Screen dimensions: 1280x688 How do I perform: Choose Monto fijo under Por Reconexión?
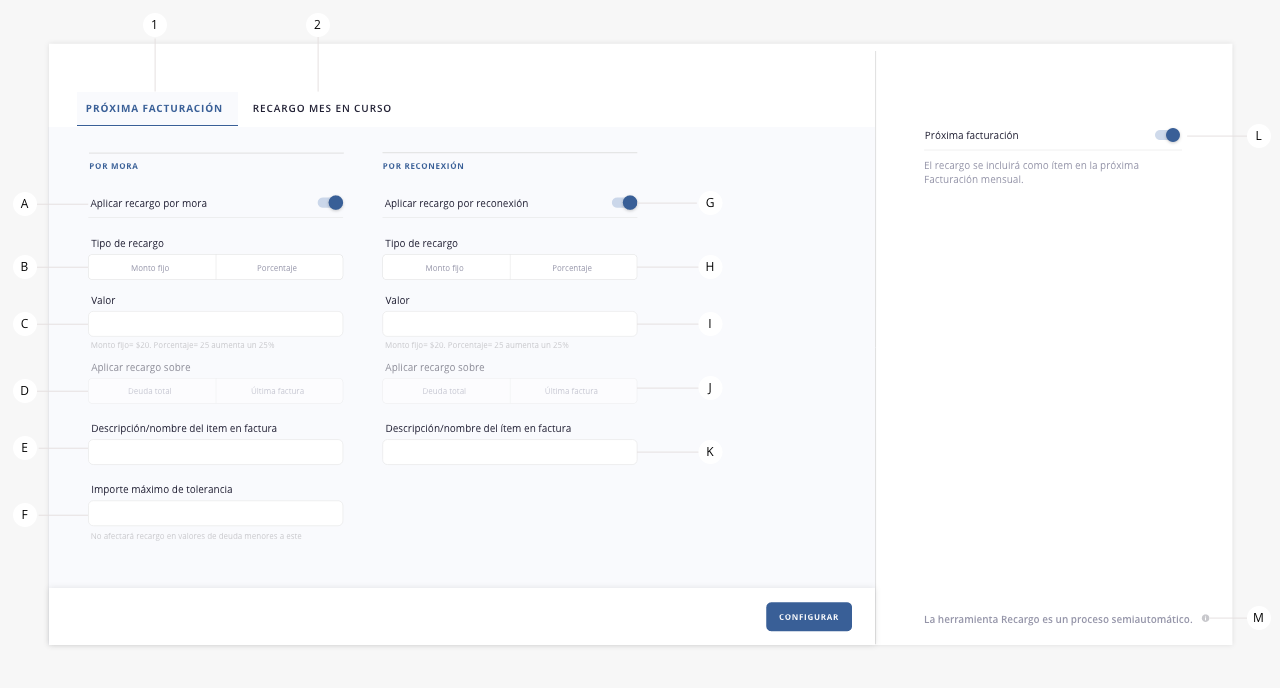point(446,267)
